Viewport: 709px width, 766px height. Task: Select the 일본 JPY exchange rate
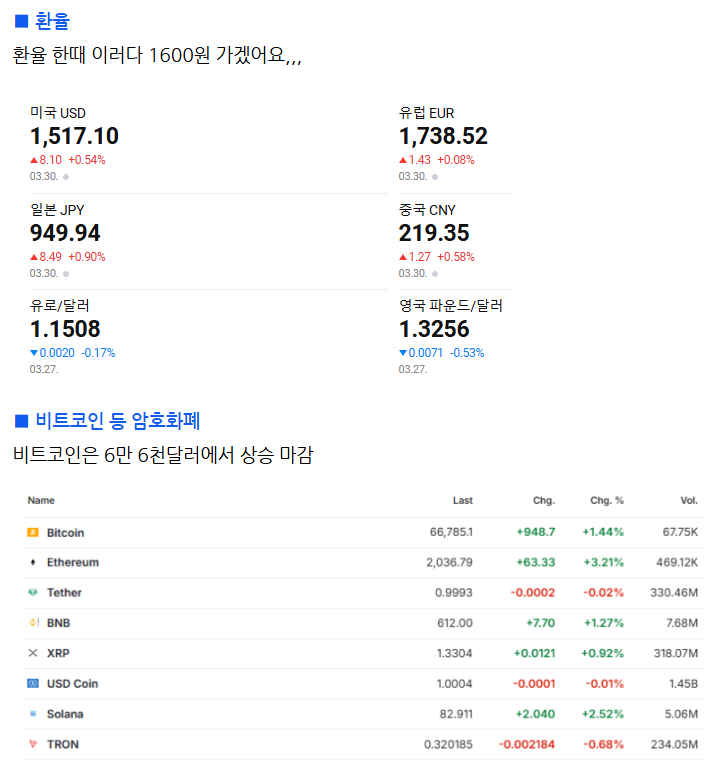[65, 233]
